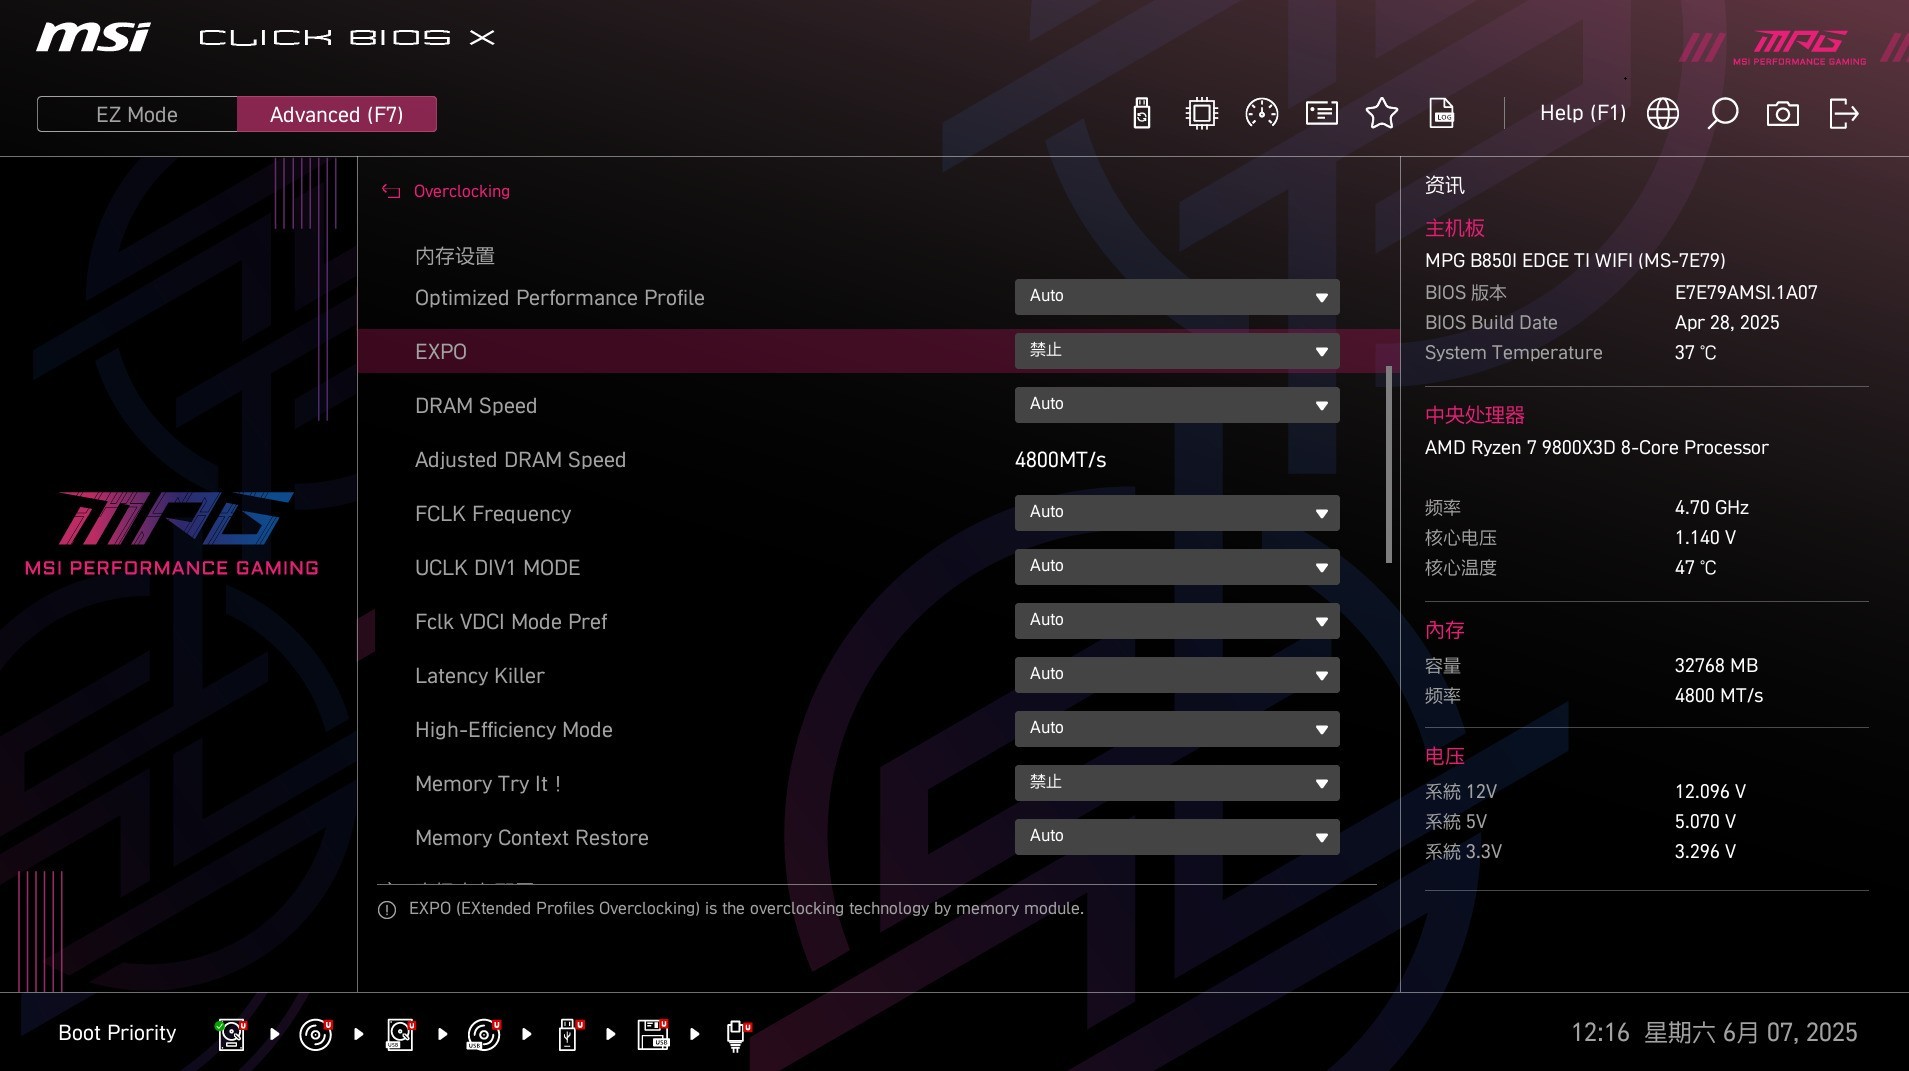Screen dimensions: 1909x1071
Task: Open the board explorer card icon
Action: [1321, 113]
